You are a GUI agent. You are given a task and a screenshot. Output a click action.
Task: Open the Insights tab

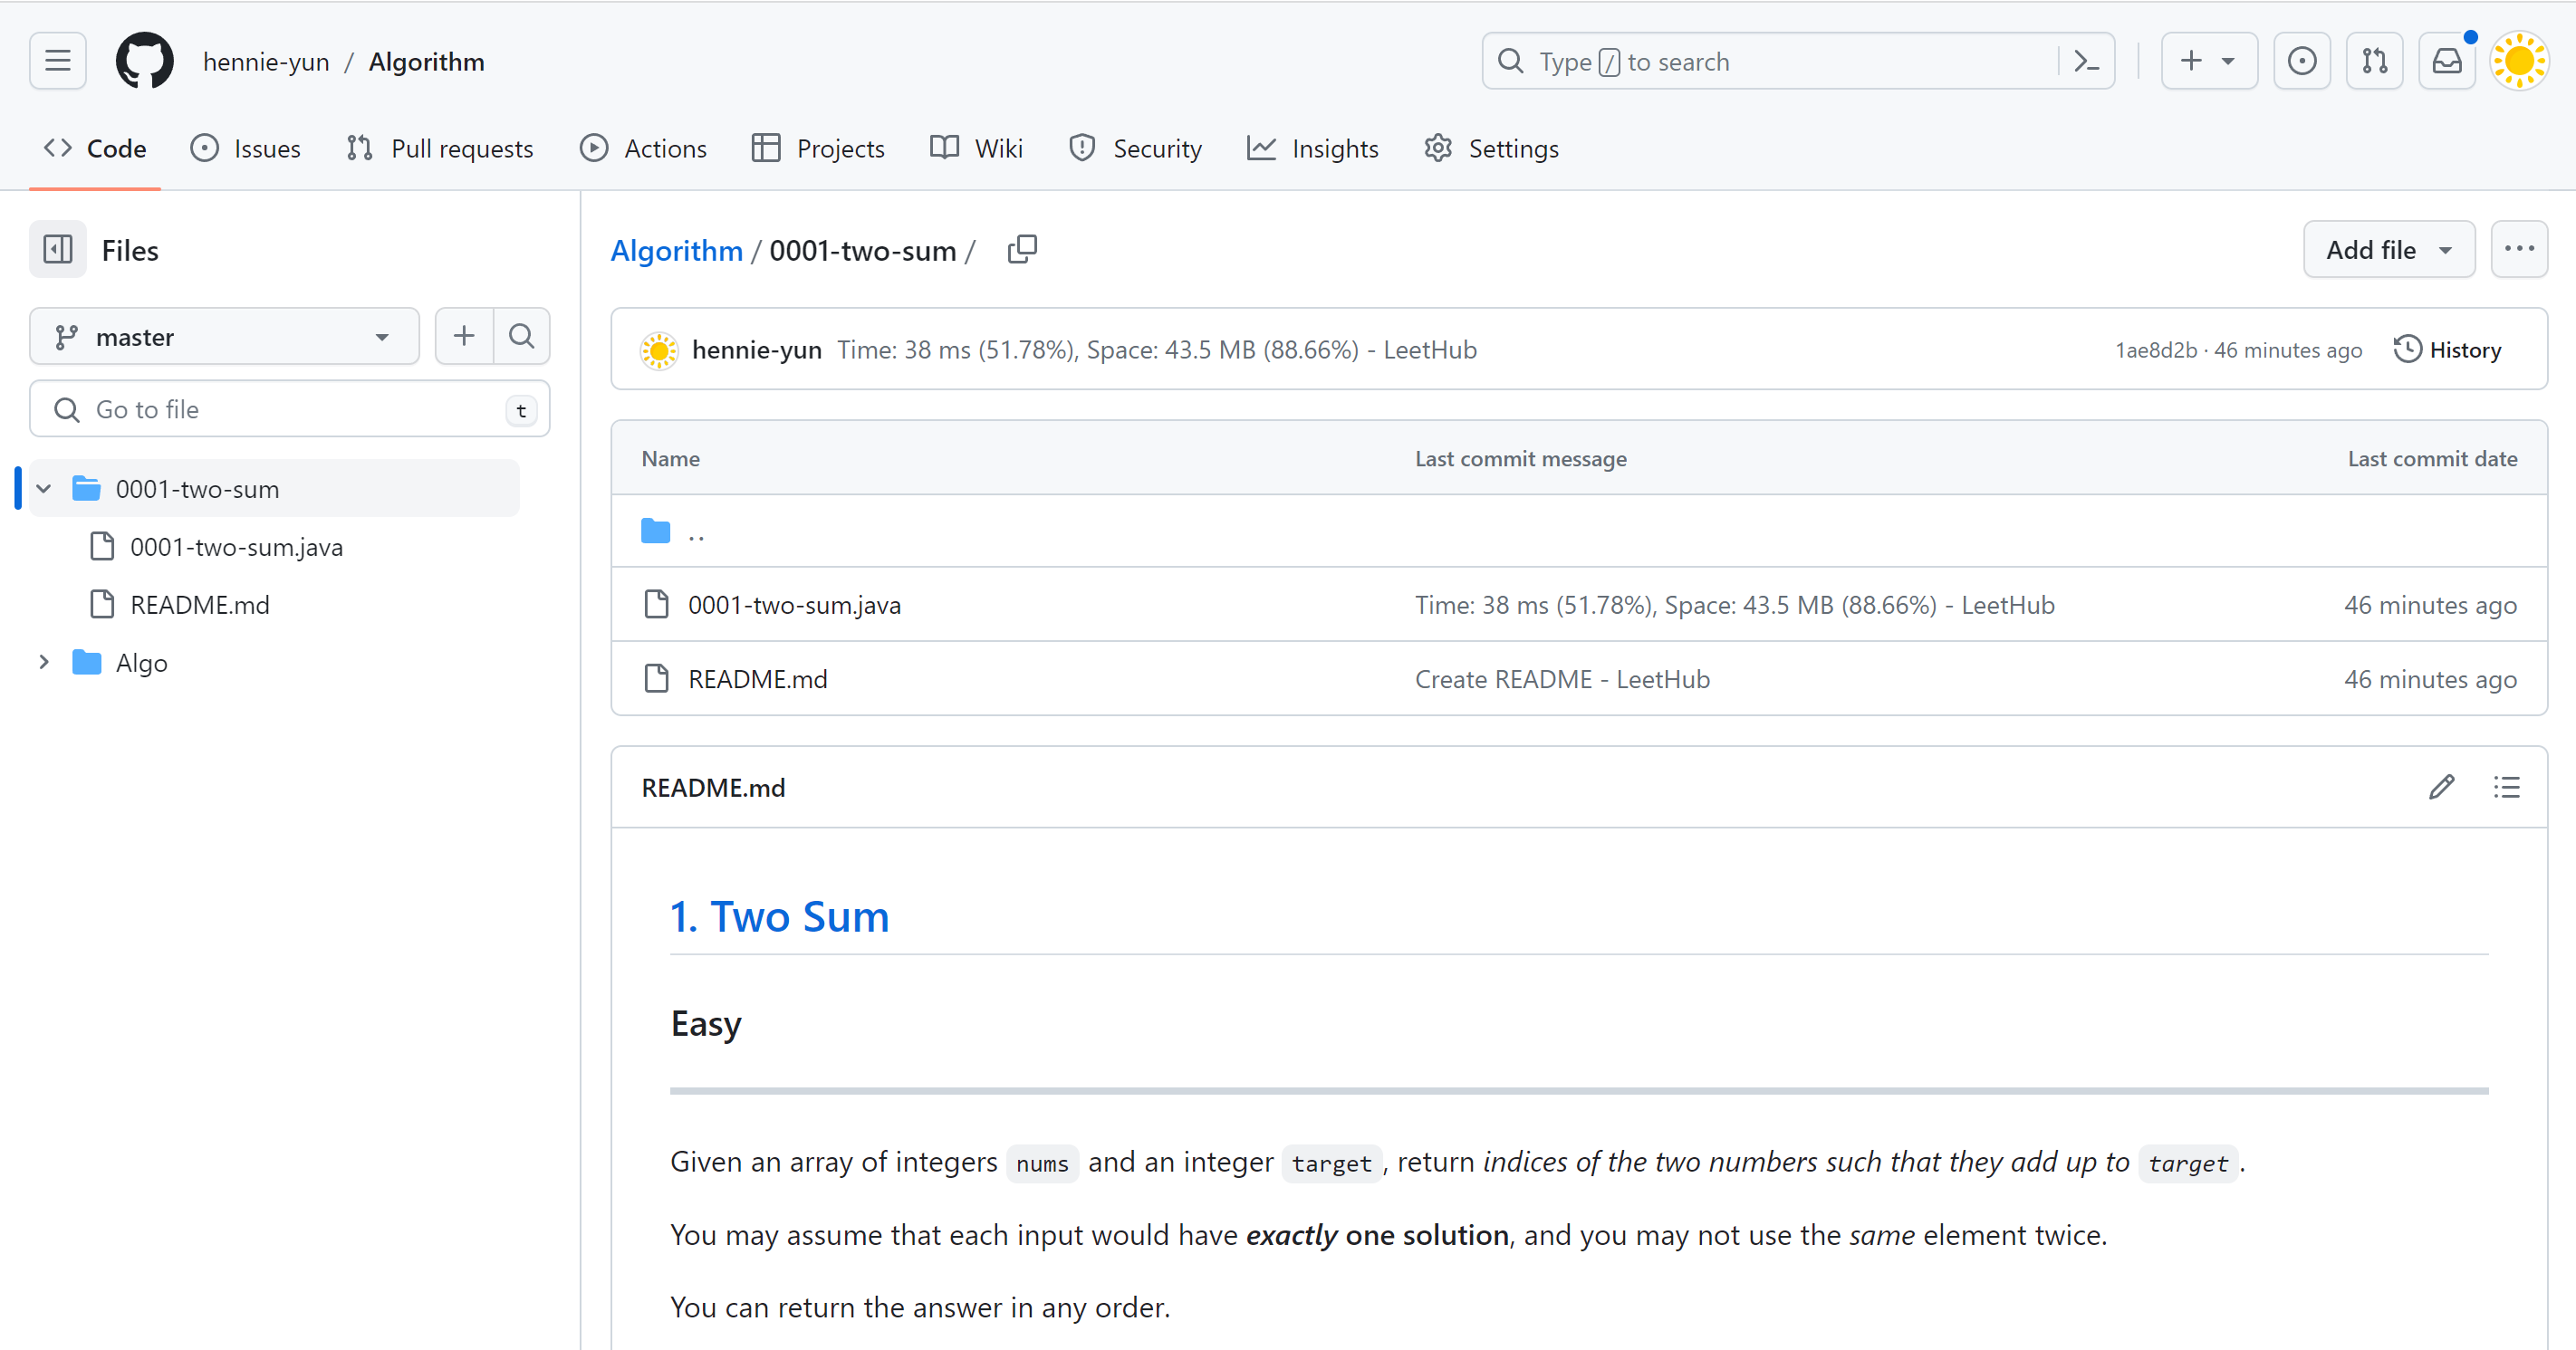click(1313, 148)
